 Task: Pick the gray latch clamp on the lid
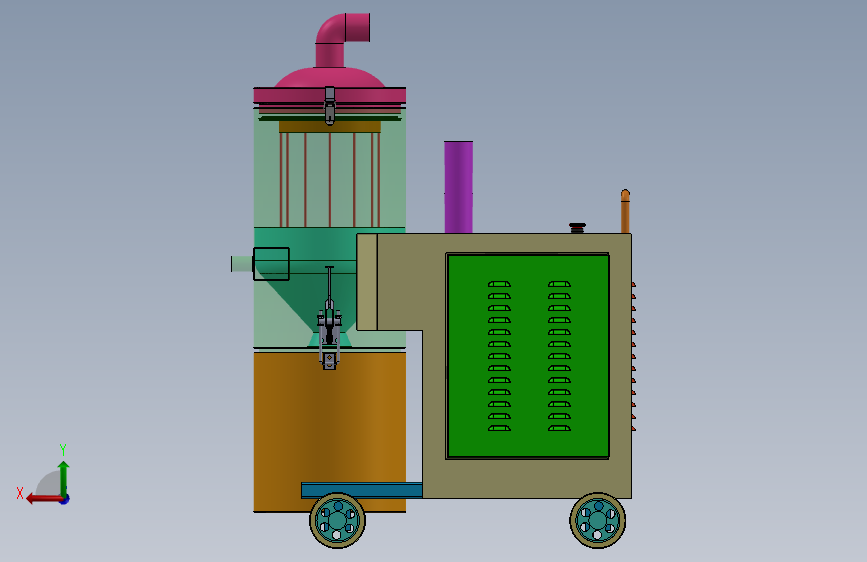pyautogui.click(x=330, y=105)
